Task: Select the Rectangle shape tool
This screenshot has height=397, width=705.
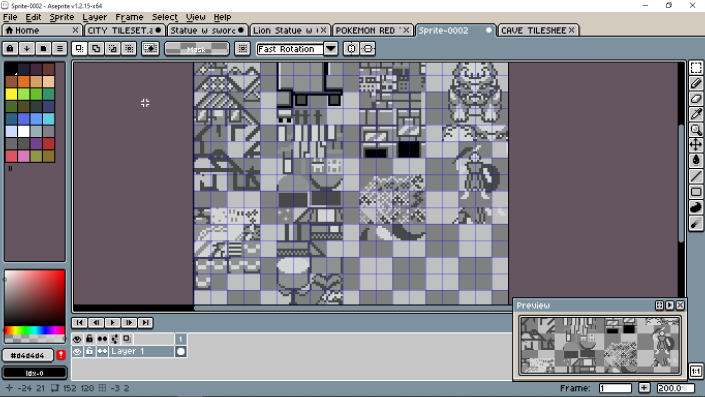Action: tap(696, 192)
